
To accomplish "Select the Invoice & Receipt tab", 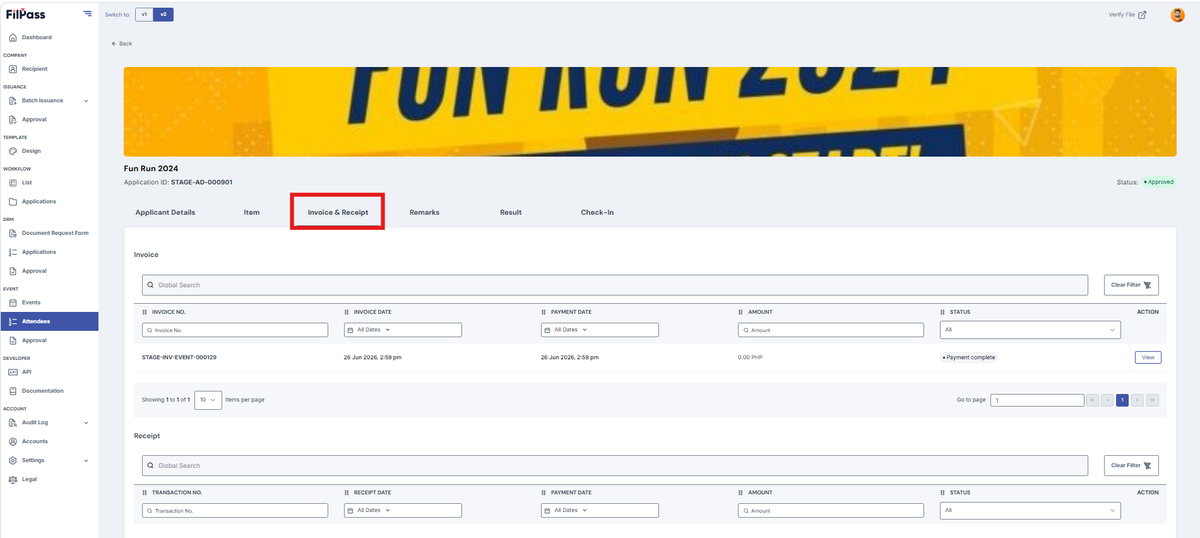I will click(x=338, y=212).
